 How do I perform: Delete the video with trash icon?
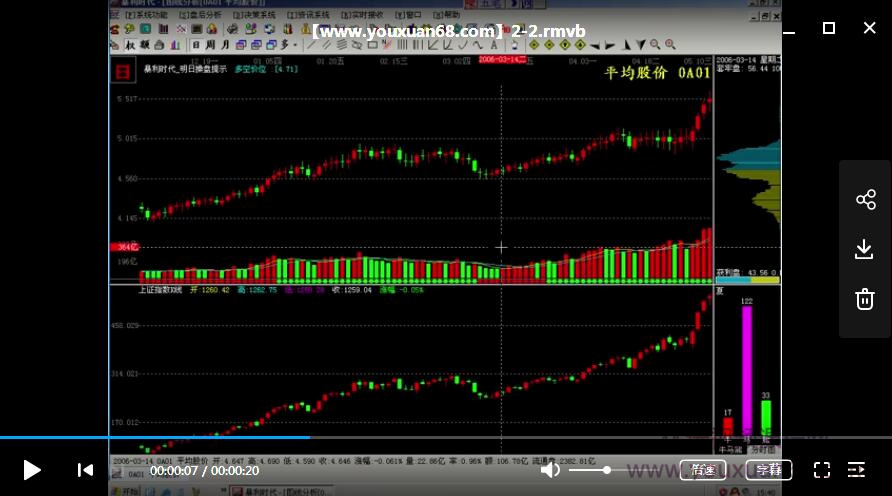pyautogui.click(x=865, y=299)
